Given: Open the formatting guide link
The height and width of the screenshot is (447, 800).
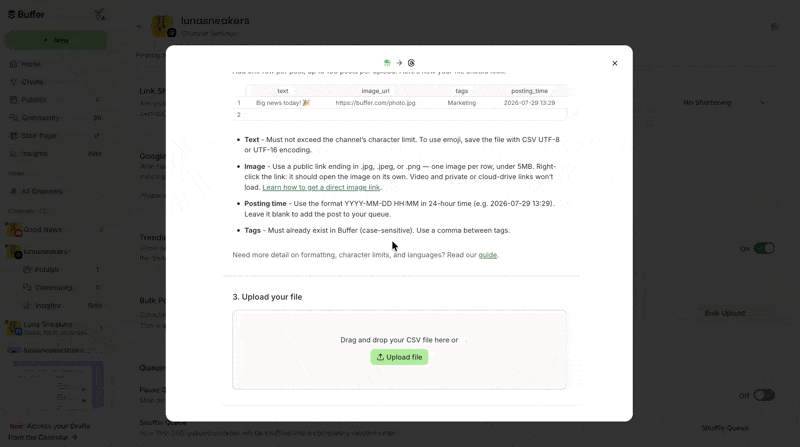Looking at the screenshot, I should click(x=487, y=255).
